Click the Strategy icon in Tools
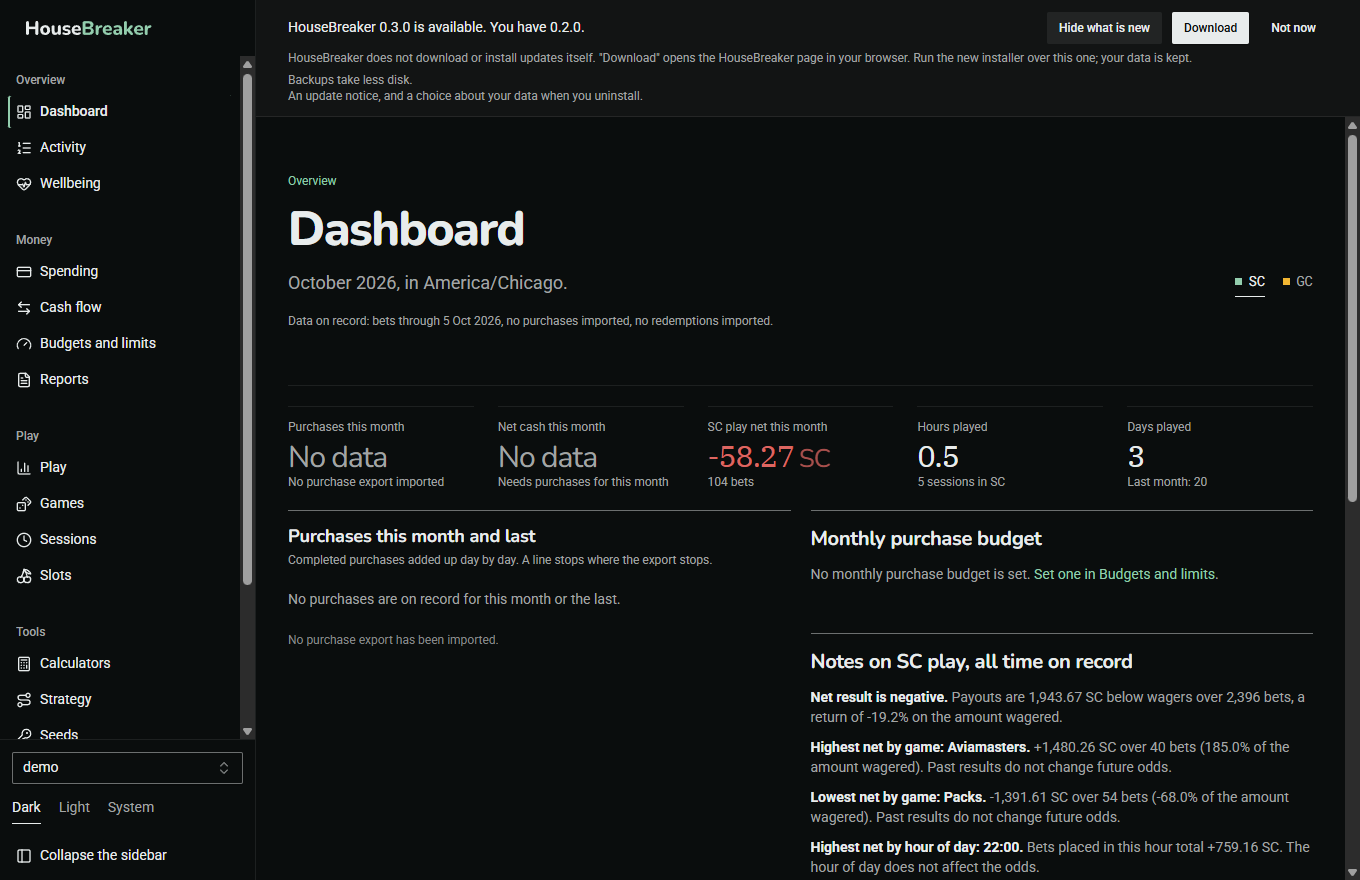 coord(24,699)
